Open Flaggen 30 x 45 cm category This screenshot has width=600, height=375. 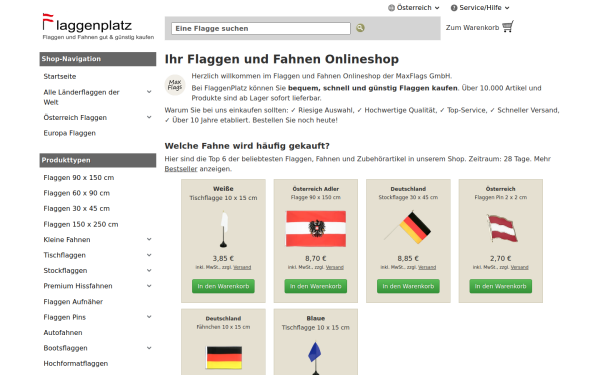point(77,209)
